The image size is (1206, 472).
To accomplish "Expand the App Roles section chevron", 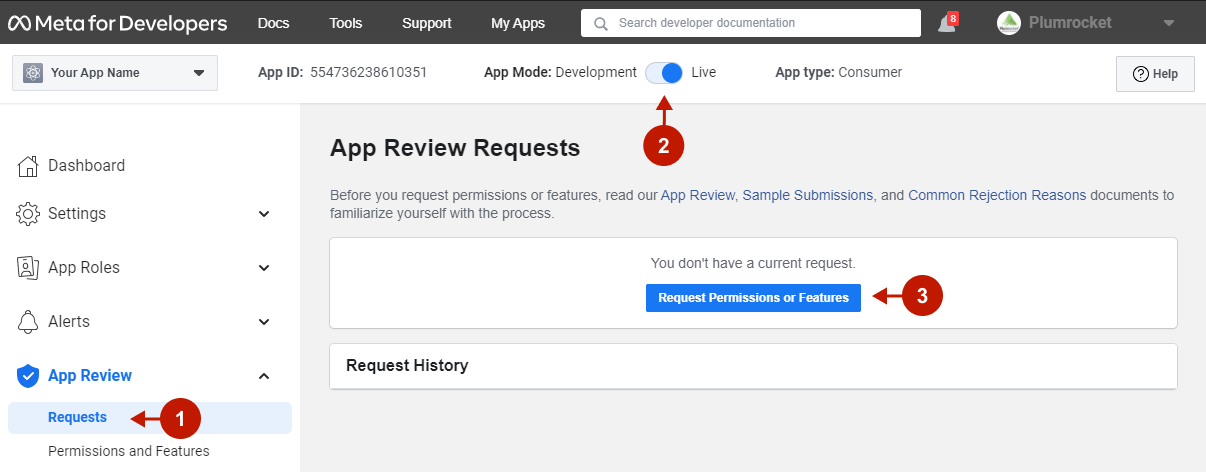I will 264,268.
